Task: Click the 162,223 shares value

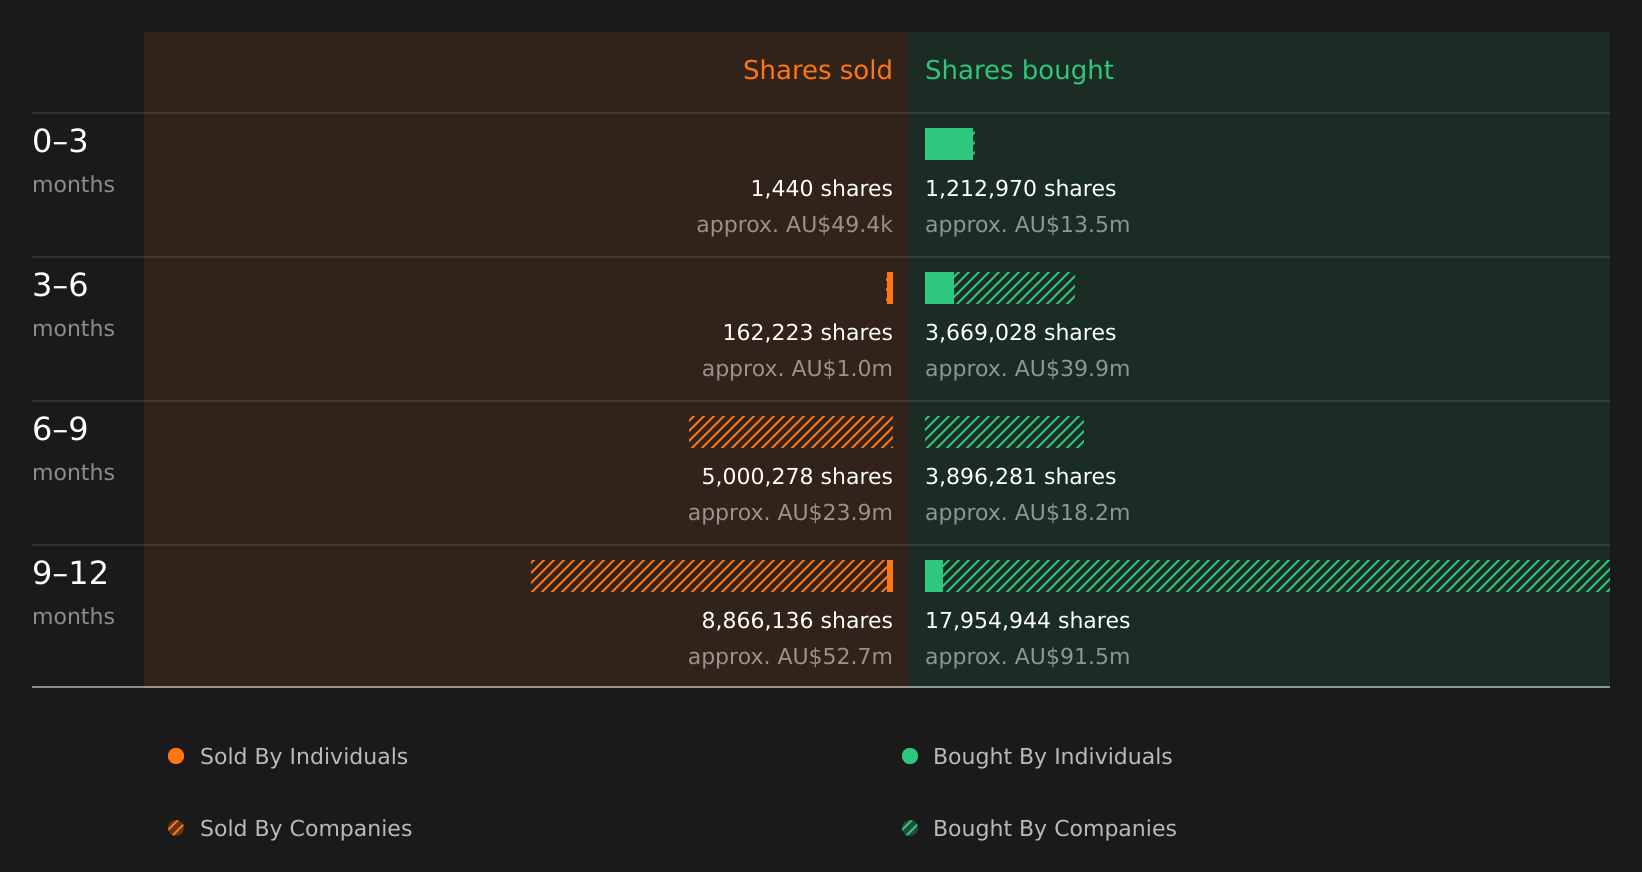Action: [807, 332]
